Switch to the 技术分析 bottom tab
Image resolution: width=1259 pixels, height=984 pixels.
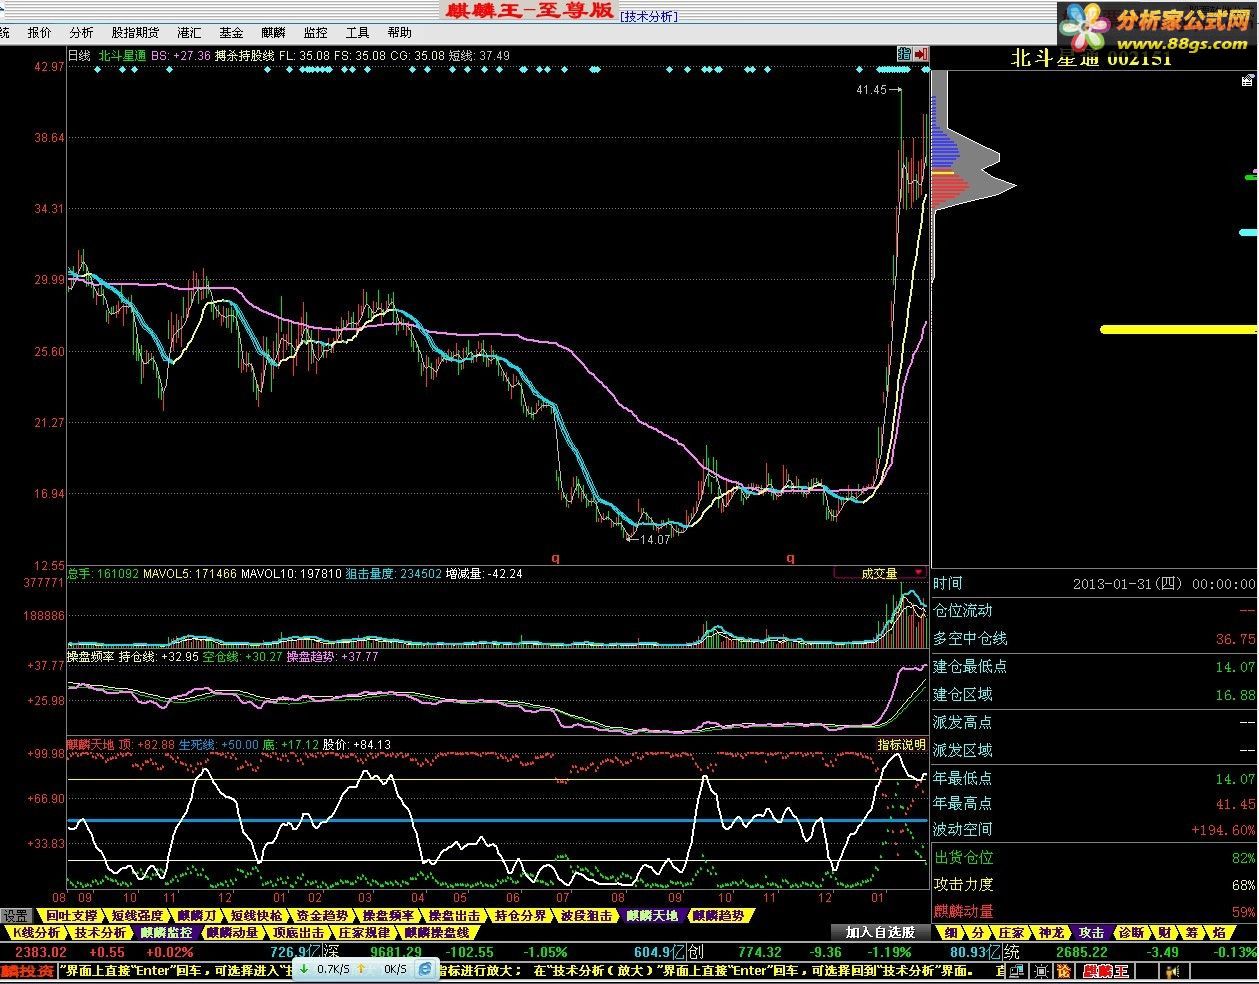(x=100, y=932)
